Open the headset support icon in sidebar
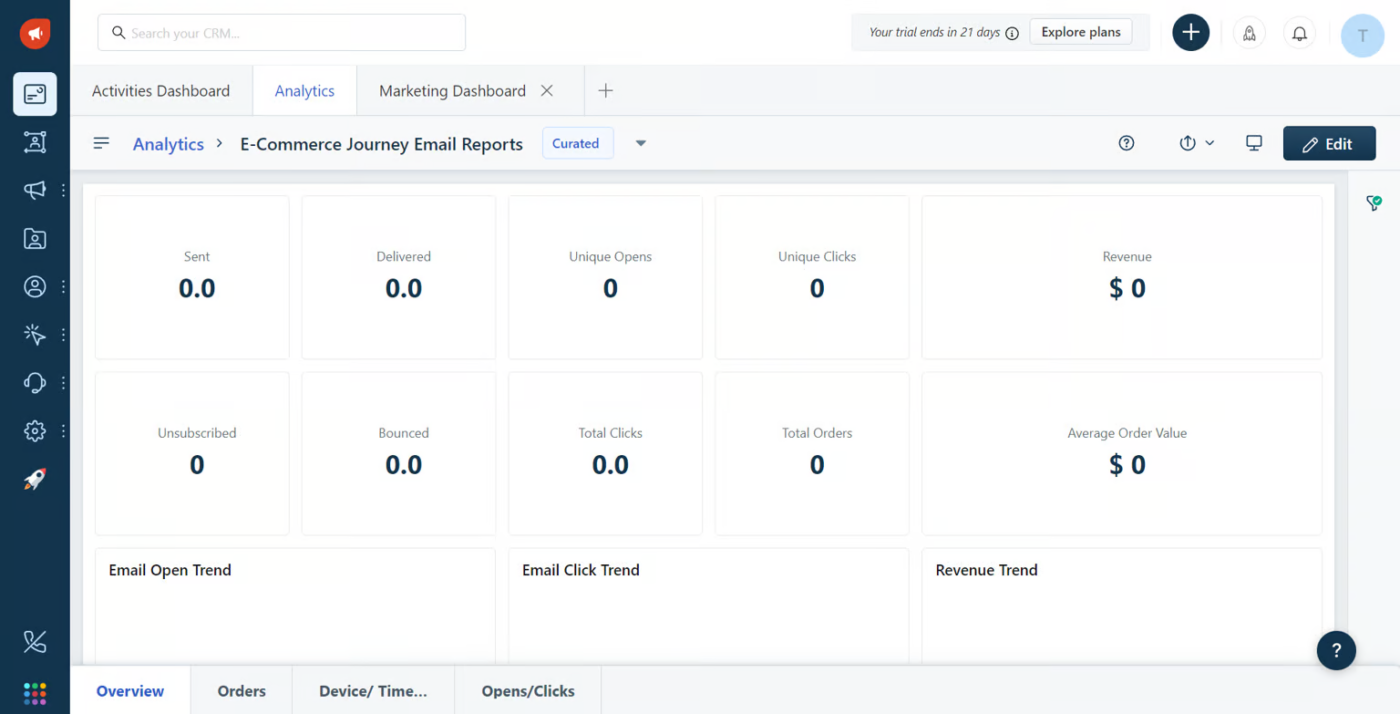Image resolution: width=1400 pixels, height=714 pixels. click(x=35, y=383)
